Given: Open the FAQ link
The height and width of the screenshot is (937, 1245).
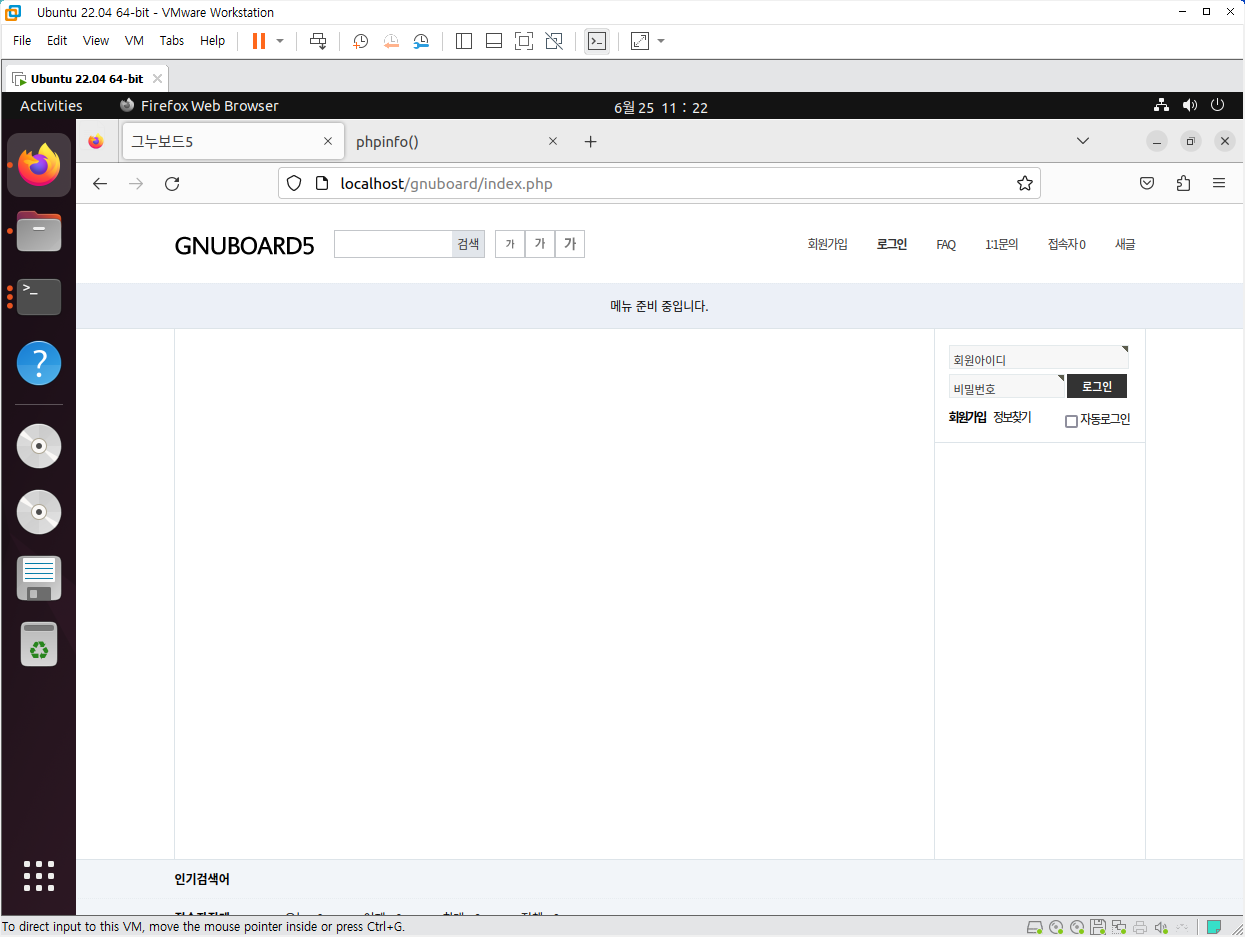Looking at the screenshot, I should (946, 245).
